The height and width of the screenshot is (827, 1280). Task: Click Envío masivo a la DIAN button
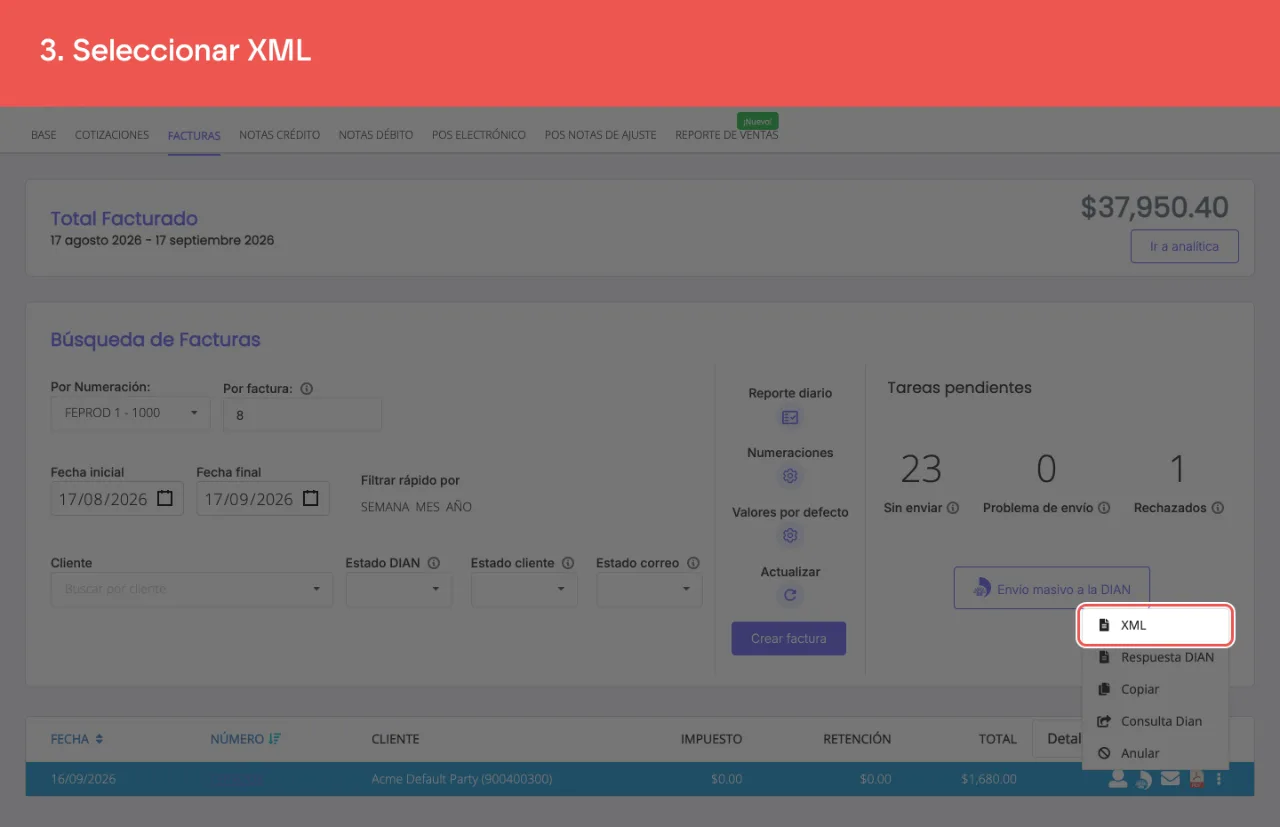(1051, 588)
